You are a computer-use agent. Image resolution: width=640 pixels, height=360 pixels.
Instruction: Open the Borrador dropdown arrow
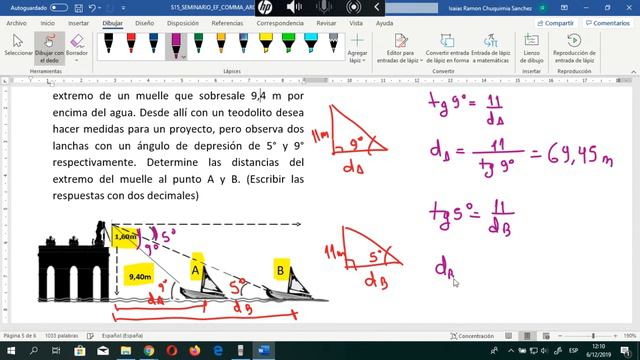(x=77, y=60)
